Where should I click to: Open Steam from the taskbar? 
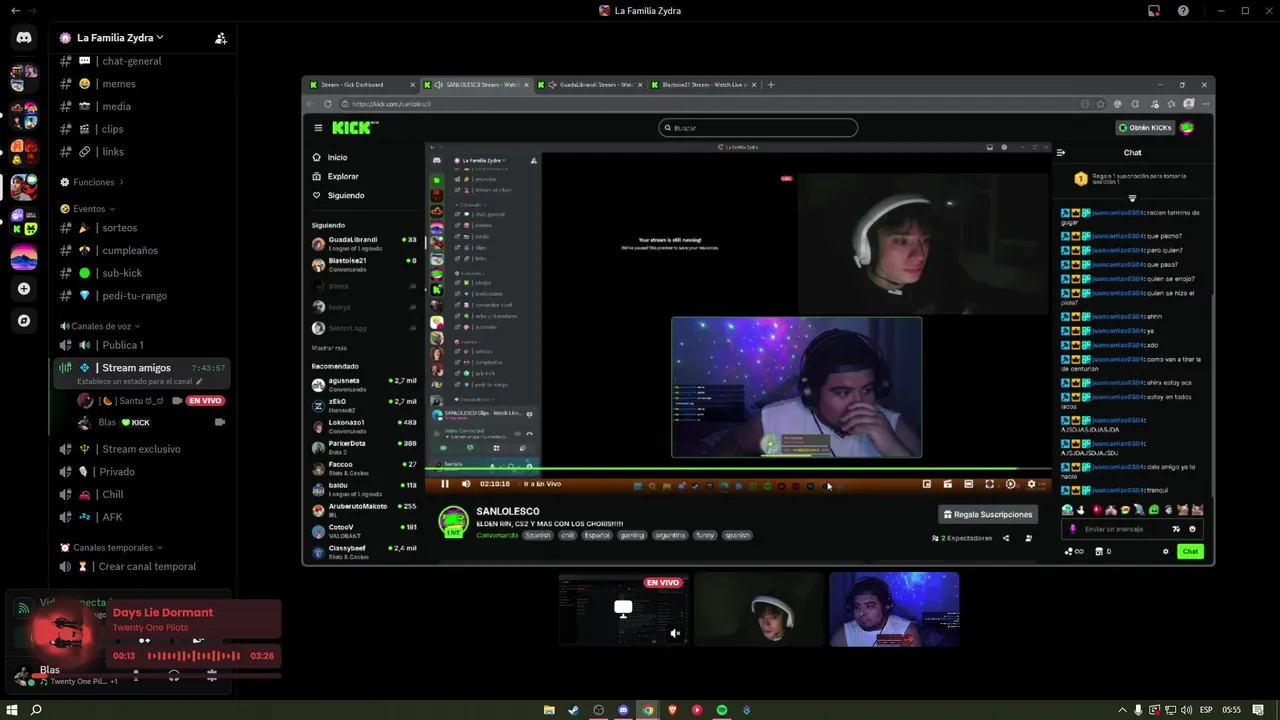click(573, 710)
